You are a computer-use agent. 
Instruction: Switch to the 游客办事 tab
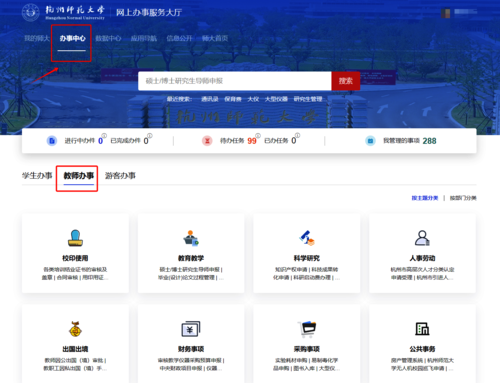click(120, 176)
